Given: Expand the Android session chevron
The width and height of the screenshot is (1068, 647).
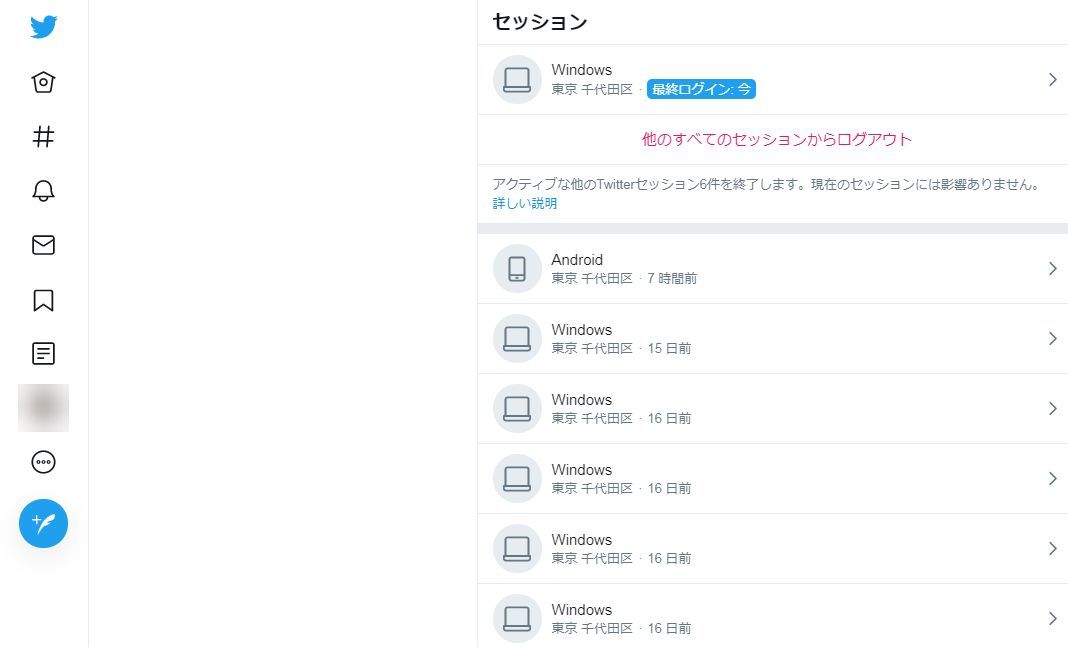Looking at the screenshot, I should click(x=1052, y=269).
